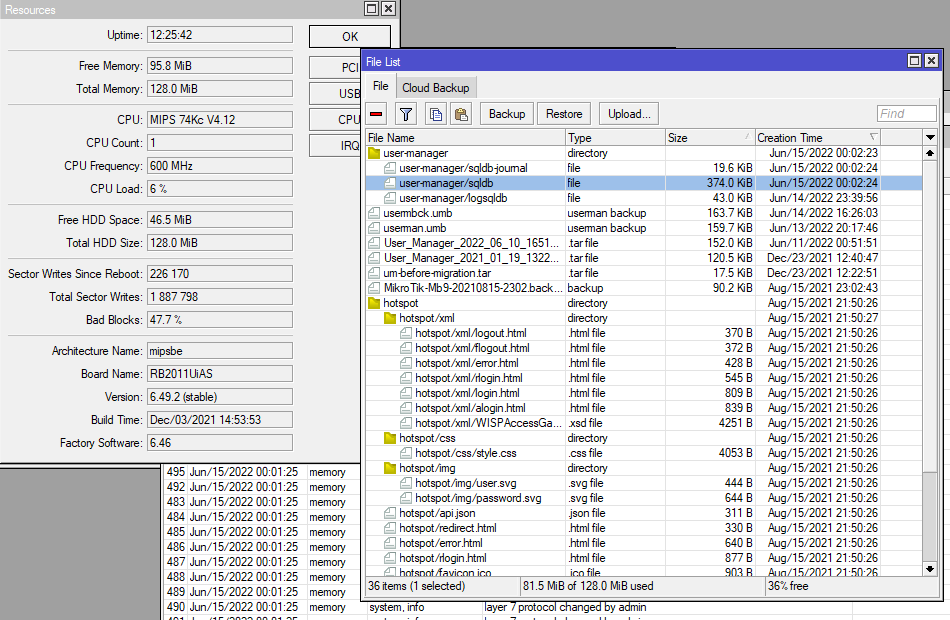
Task: Click the Free Memory value 95.8 MiB
Action: tap(220, 65)
